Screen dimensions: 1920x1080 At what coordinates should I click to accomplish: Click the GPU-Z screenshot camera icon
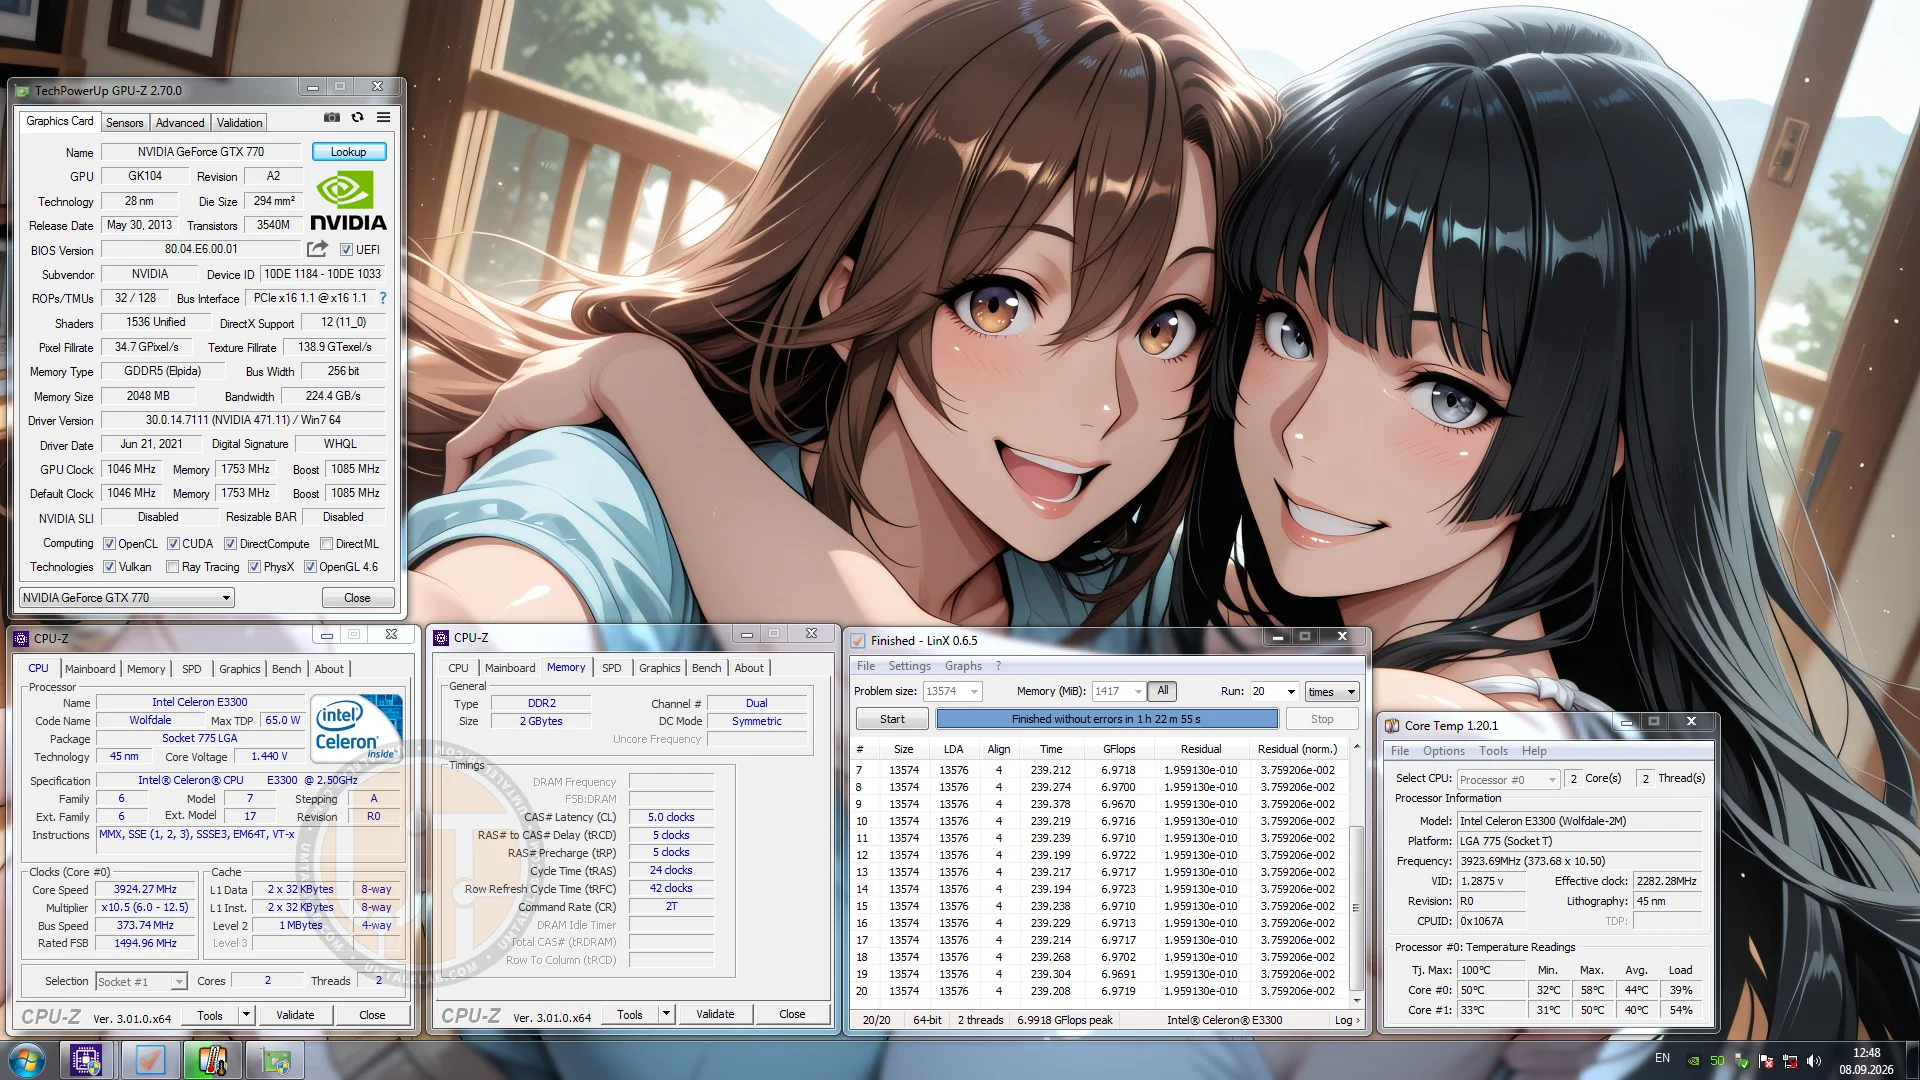(x=331, y=118)
